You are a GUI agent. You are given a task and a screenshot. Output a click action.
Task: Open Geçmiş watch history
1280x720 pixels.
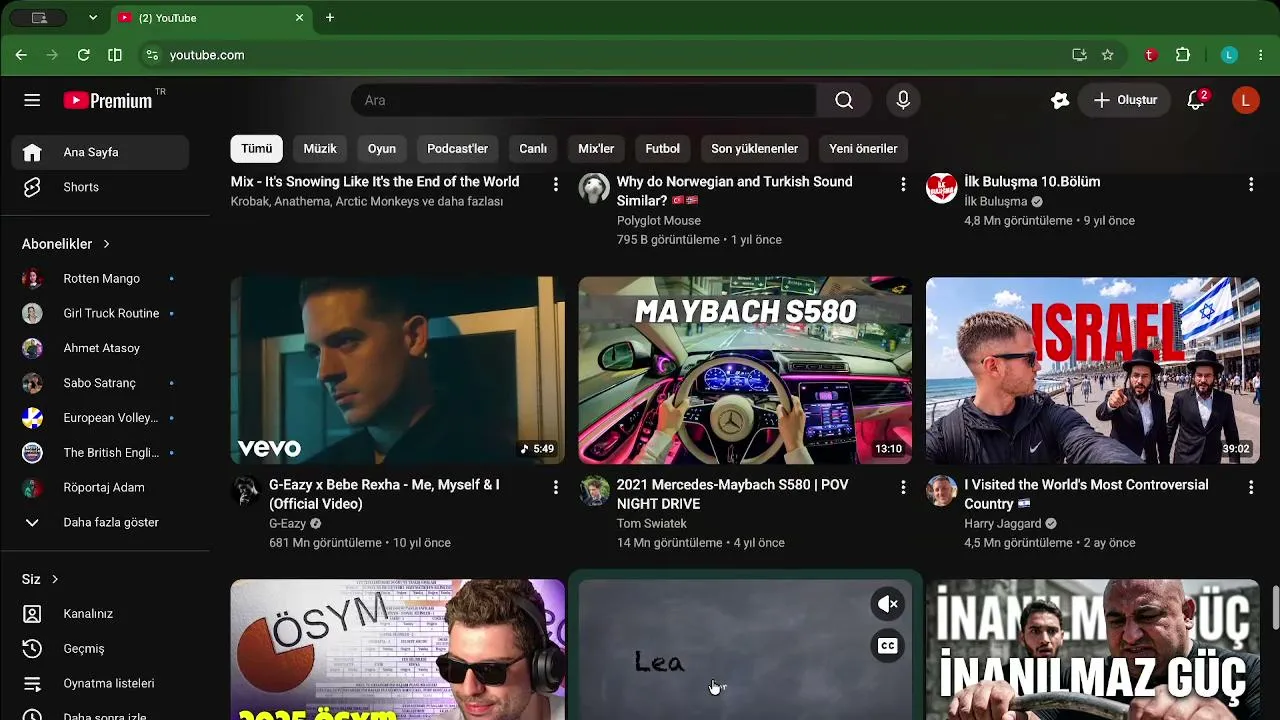[x=100, y=648]
